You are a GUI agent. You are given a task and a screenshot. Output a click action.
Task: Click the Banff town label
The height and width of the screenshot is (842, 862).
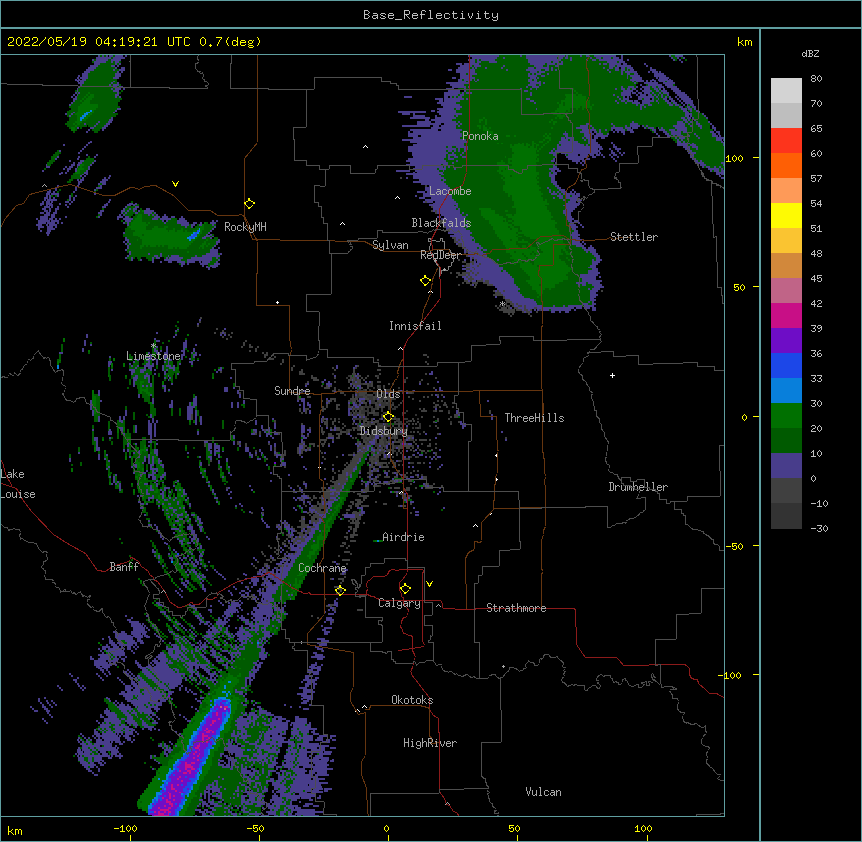(124, 567)
